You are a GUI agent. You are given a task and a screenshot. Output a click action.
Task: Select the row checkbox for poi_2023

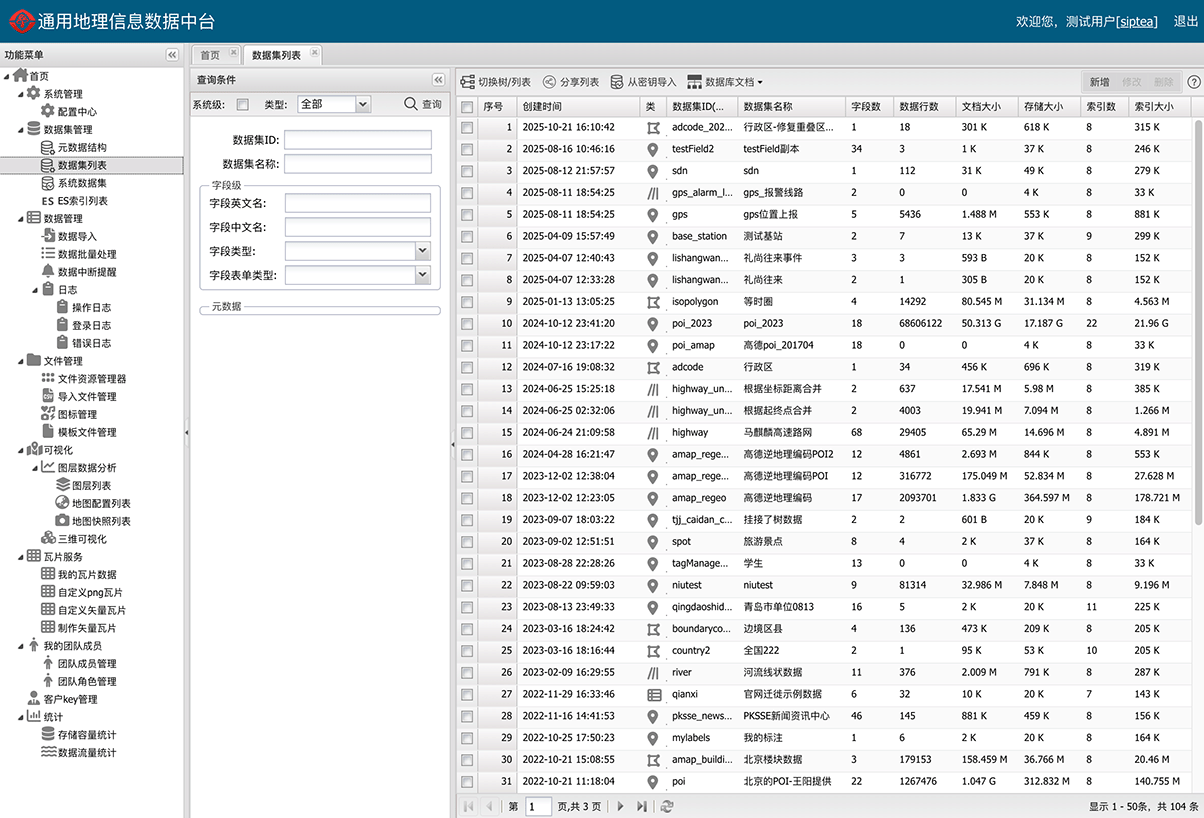(x=467, y=324)
